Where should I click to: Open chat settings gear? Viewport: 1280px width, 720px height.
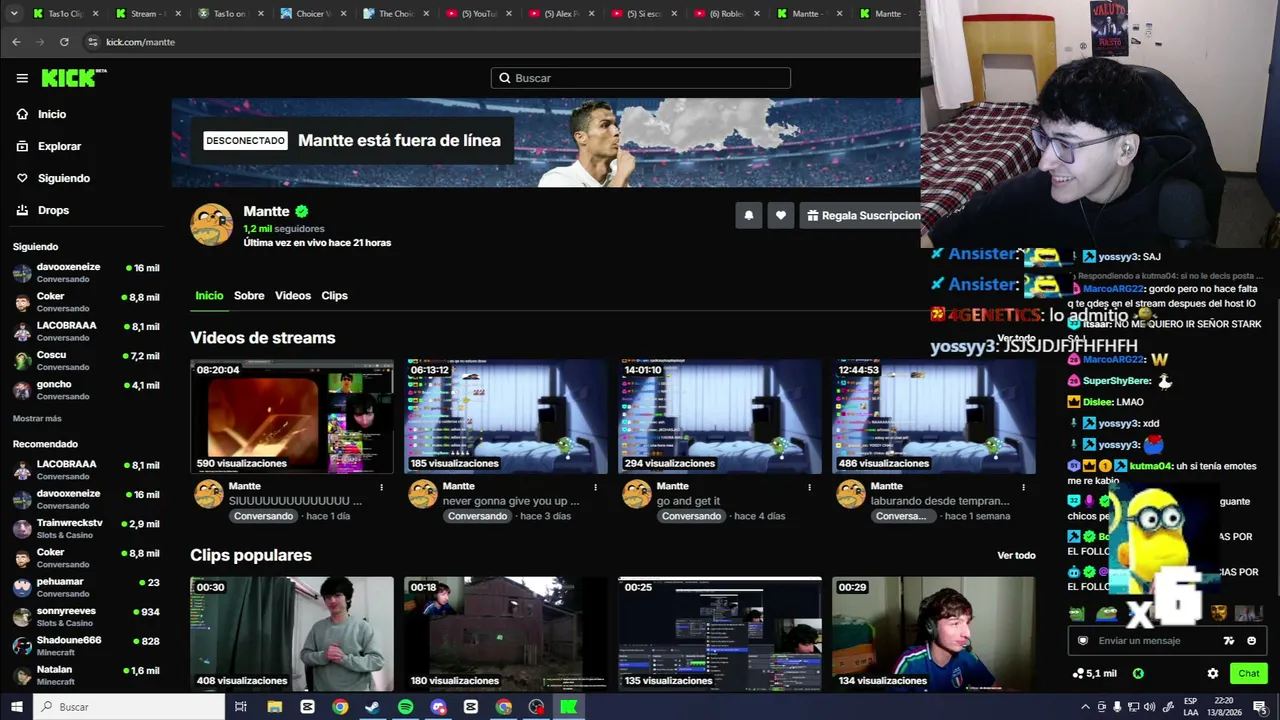[1213, 674]
